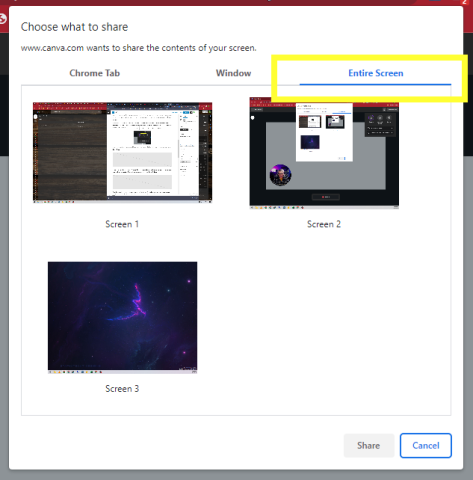This screenshot has width=473, height=480.
Task: Click the www.canva.com permission message text
Action: pyautogui.click(x=139, y=48)
